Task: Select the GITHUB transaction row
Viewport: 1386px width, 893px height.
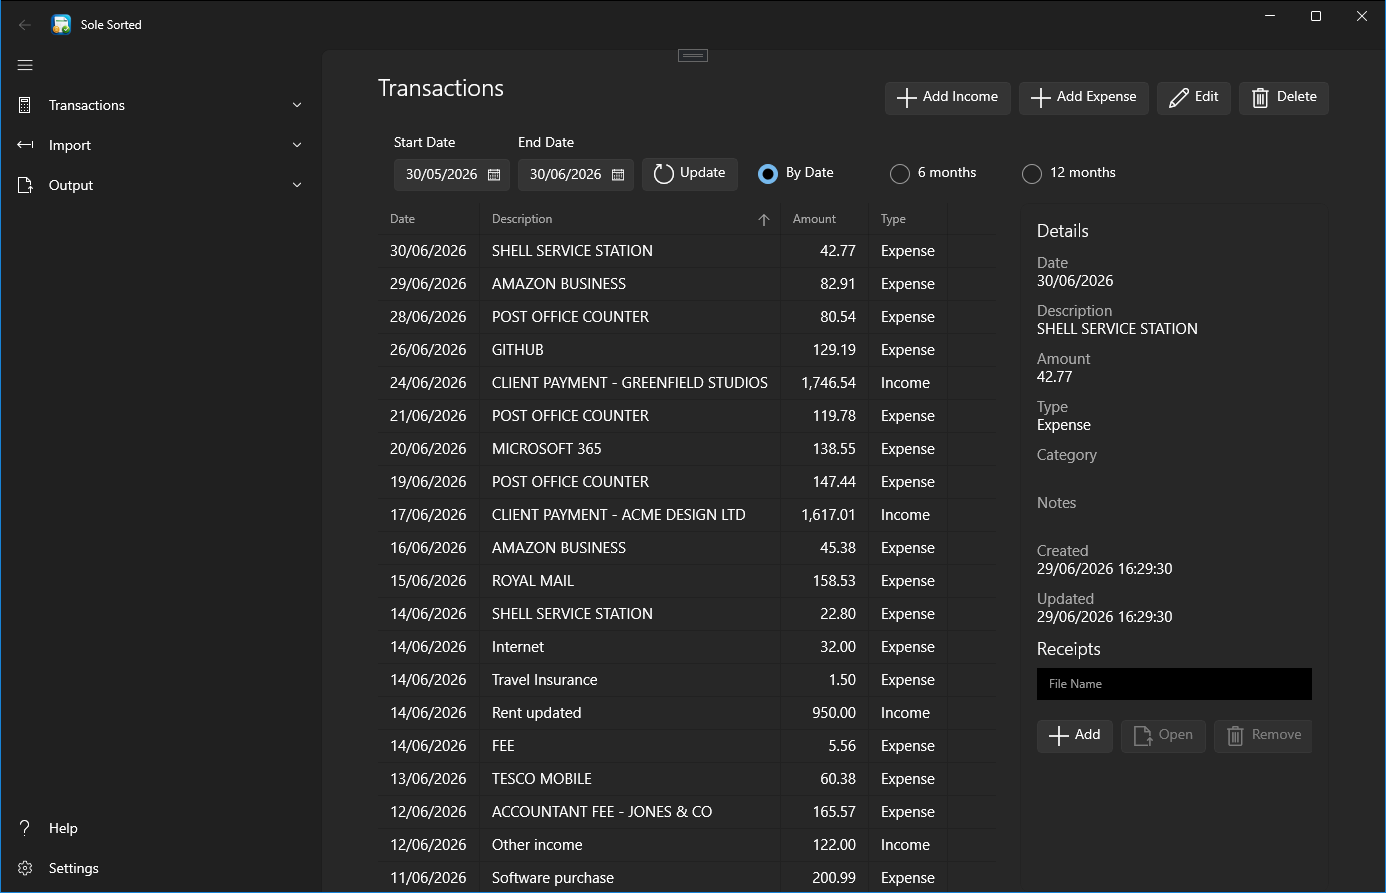Action: click(x=685, y=350)
